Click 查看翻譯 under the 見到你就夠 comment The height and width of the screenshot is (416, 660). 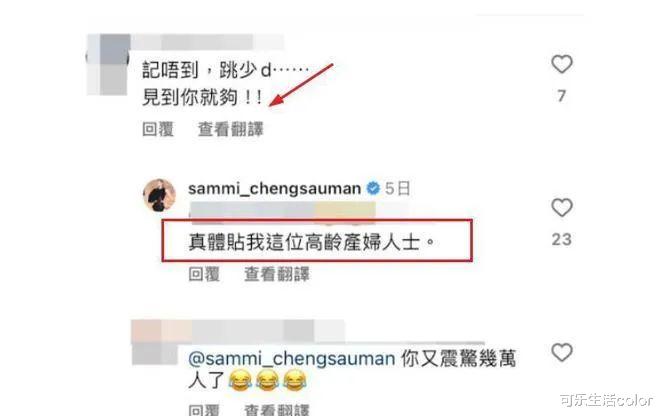tap(231, 129)
